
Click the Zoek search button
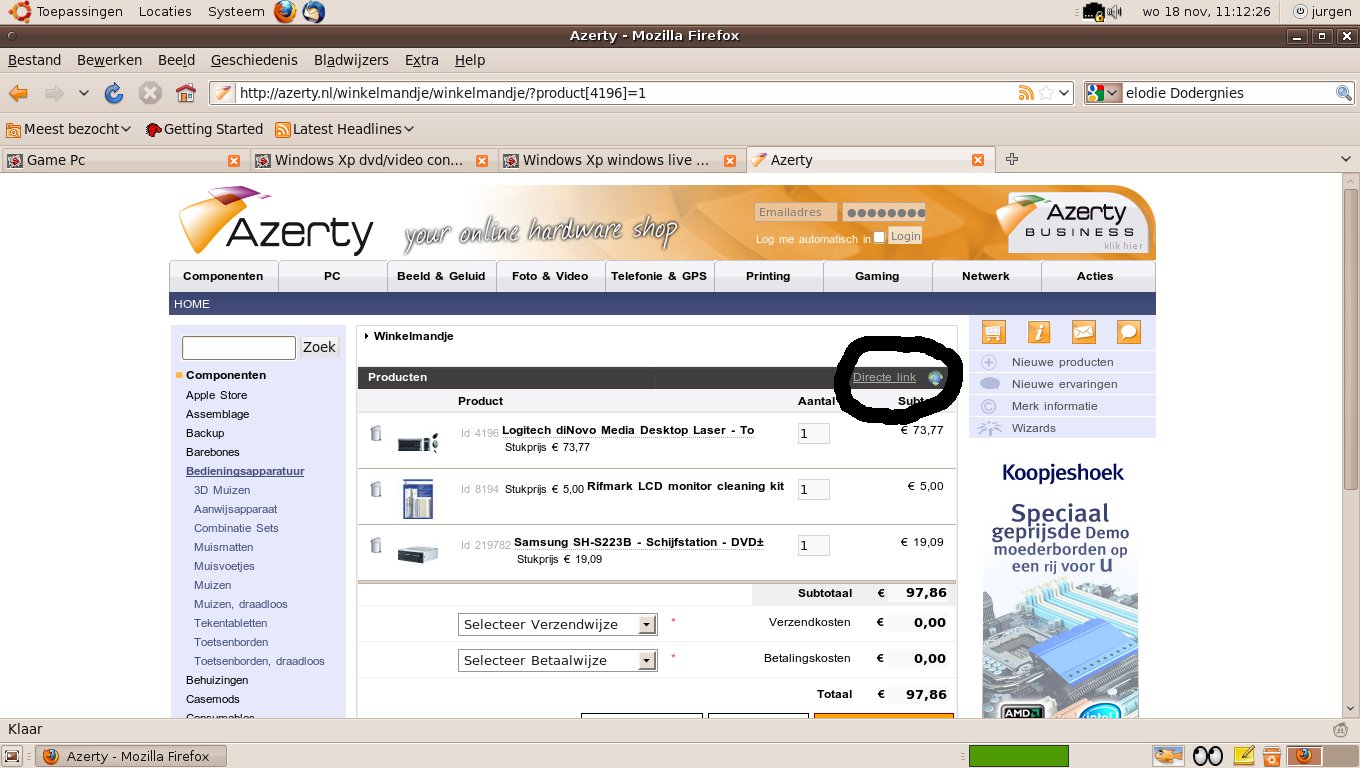coord(319,347)
